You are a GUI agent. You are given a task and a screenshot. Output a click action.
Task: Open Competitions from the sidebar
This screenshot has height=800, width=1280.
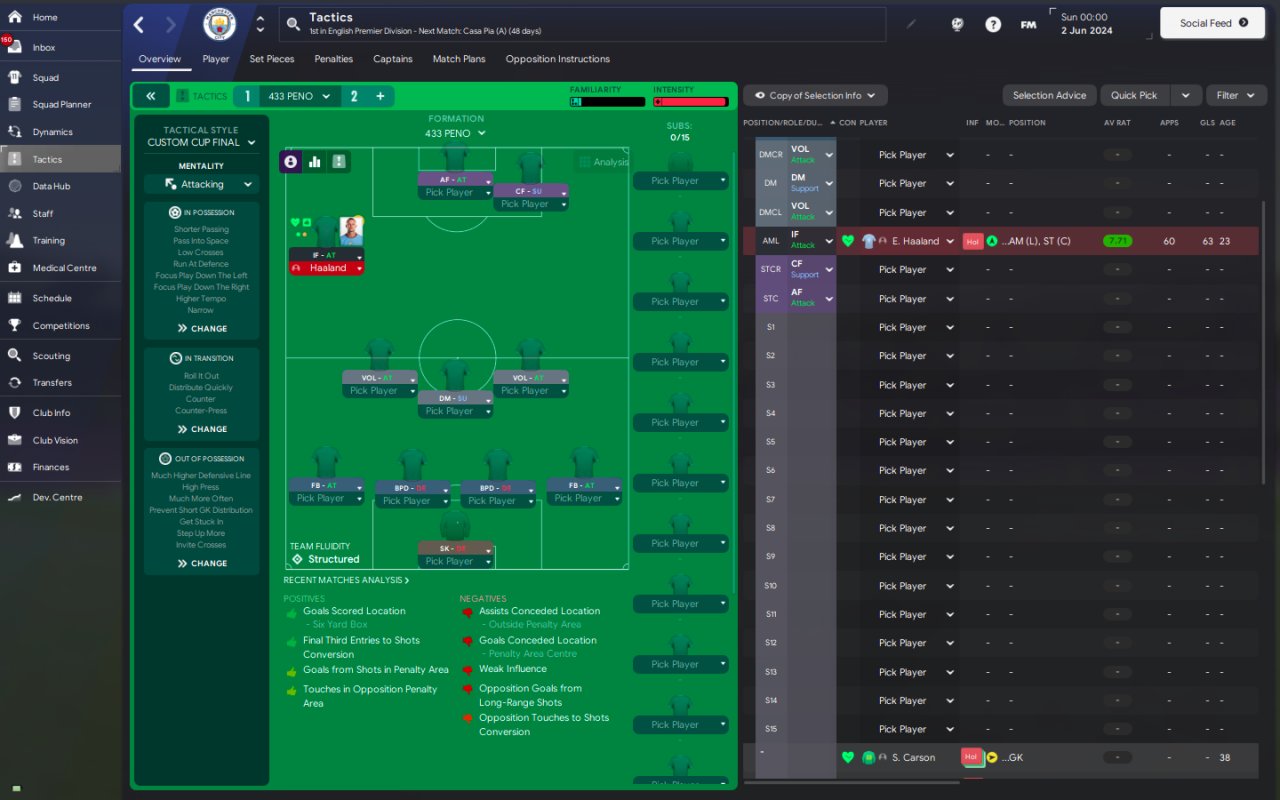pyautogui.click(x=60, y=325)
